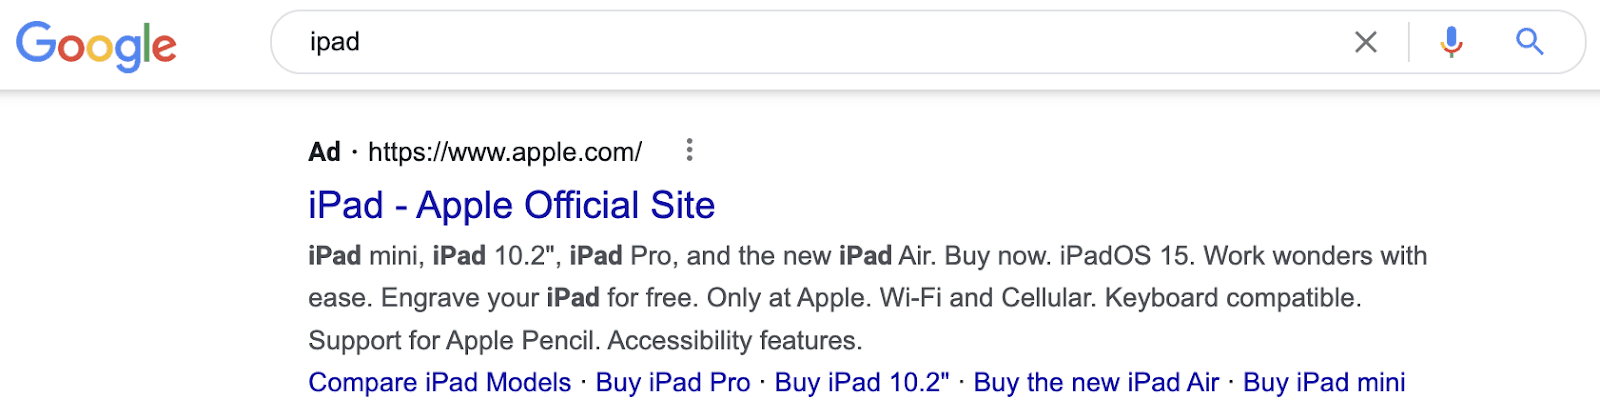Click the Google logo
The height and width of the screenshot is (419, 1600).
pos(96,45)
